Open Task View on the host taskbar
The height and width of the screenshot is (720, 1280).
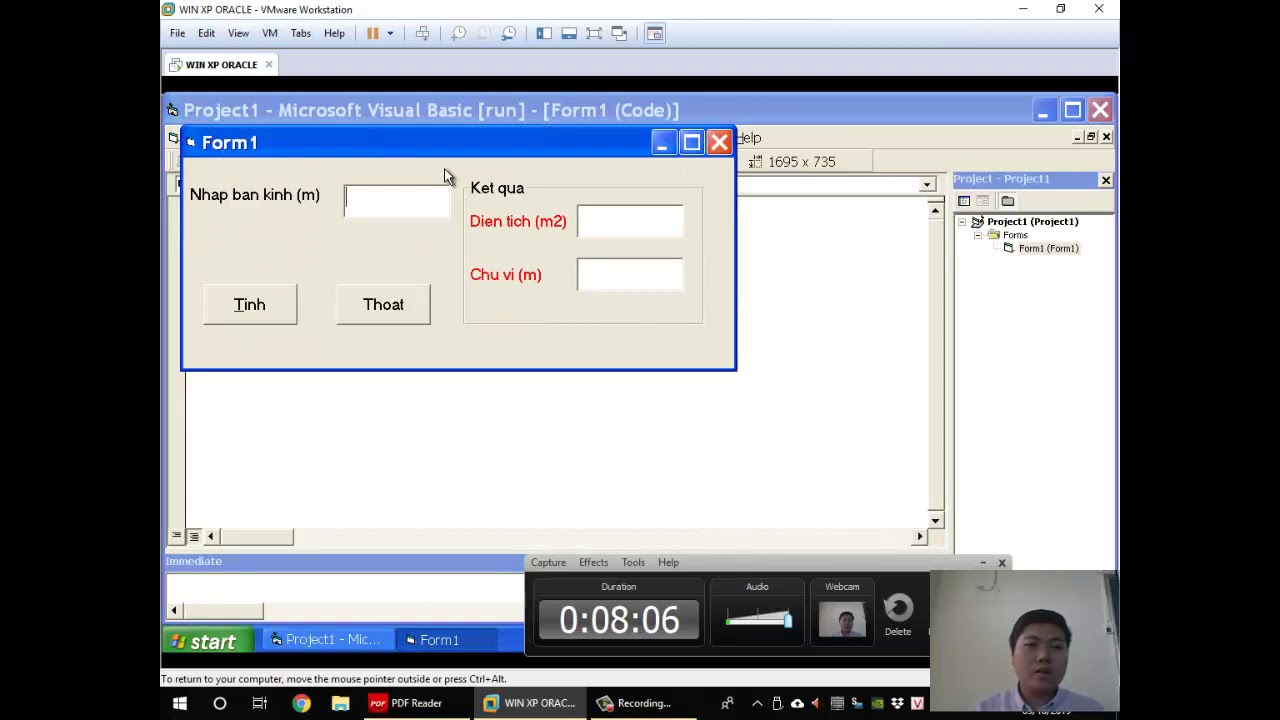point(260,703)
